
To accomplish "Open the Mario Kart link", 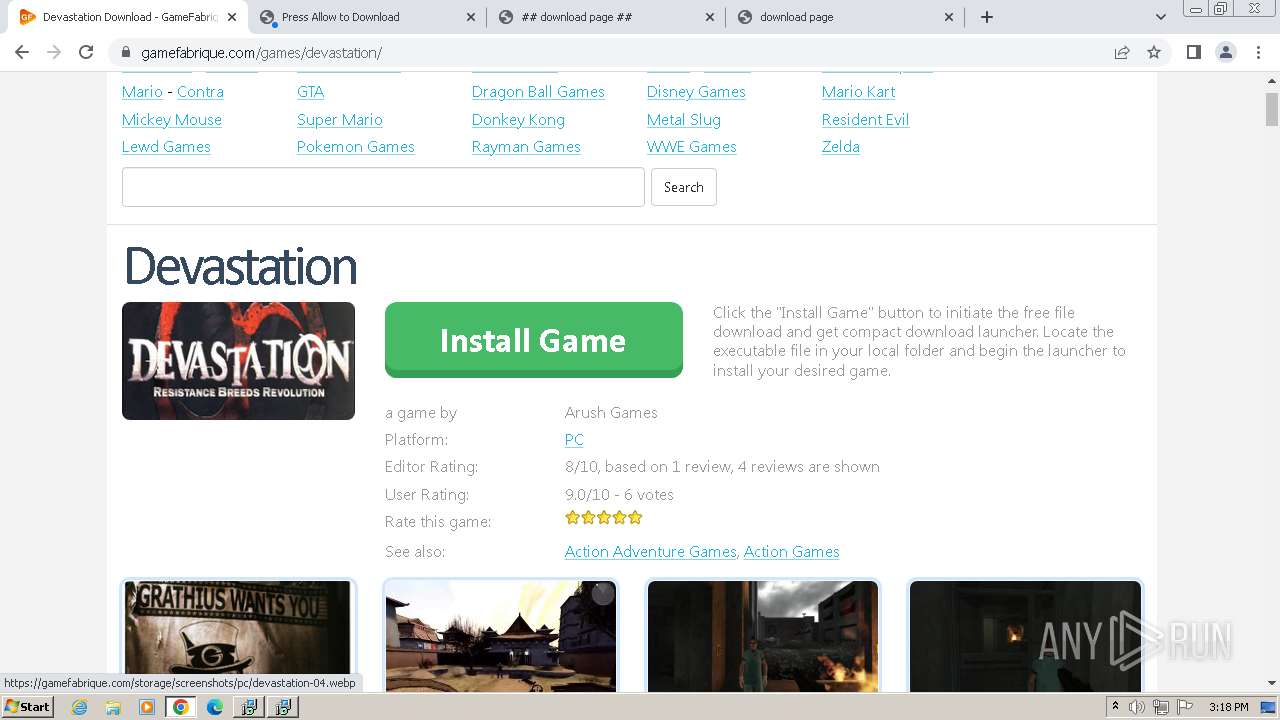I will [x=858, y=92].
